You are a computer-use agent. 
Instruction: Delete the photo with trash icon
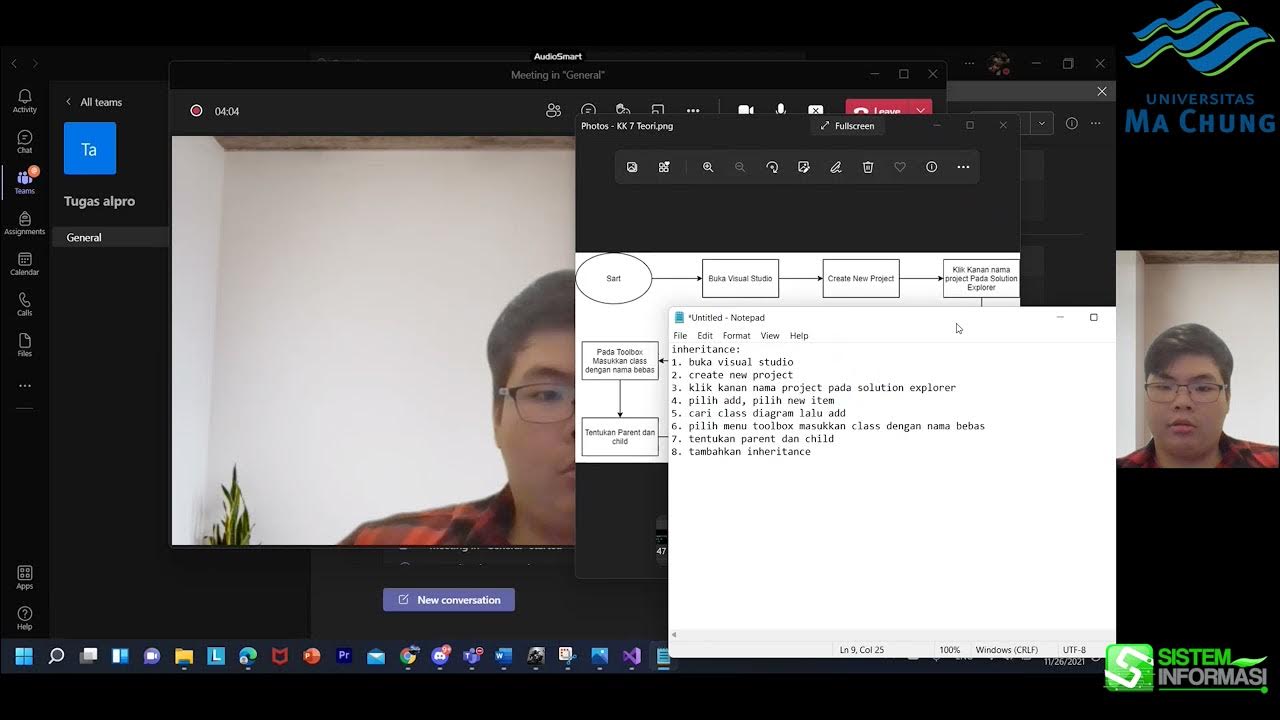click(868, 167)
